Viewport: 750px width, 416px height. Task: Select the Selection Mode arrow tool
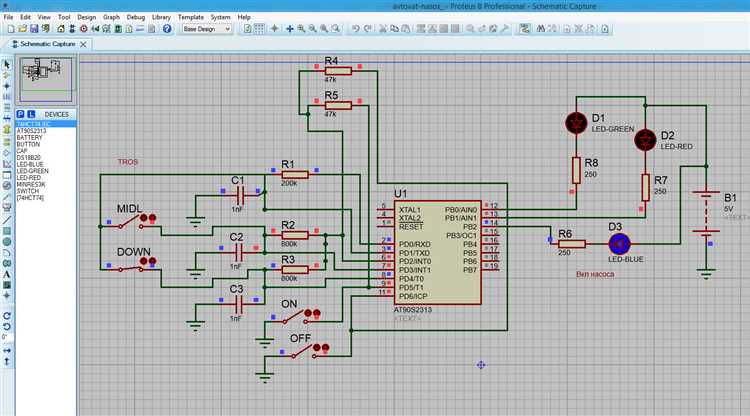coord(7,64)
